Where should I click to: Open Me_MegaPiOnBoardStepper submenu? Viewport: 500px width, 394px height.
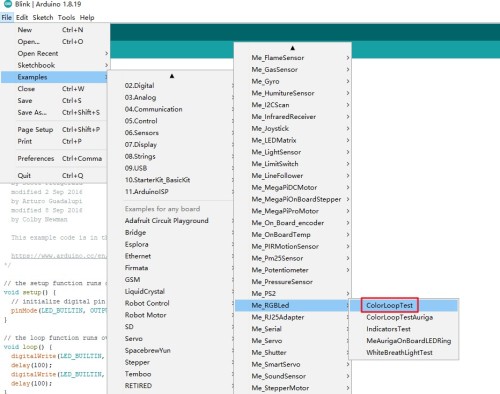click(x=293, y=199)
